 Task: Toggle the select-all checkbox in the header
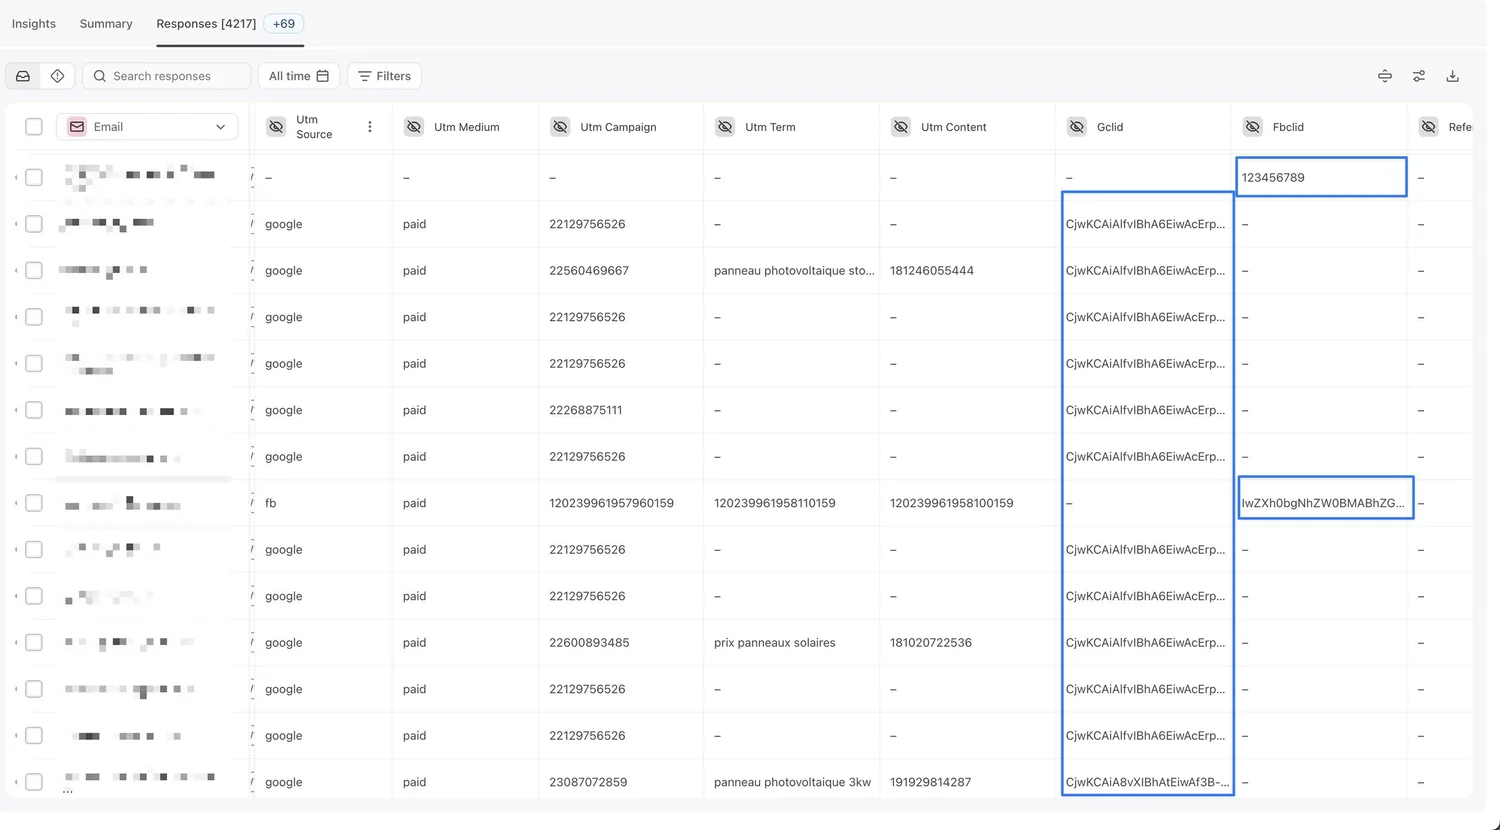tap(33, 127)
